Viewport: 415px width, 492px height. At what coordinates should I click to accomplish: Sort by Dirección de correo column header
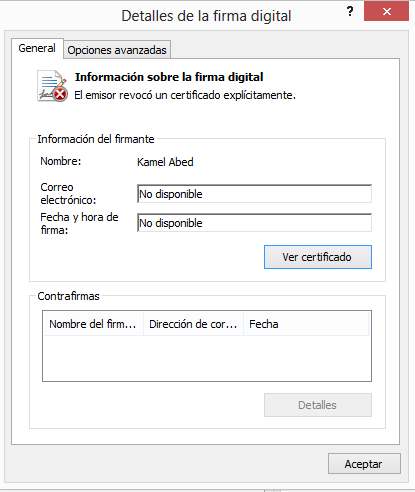tap(193, 324)
